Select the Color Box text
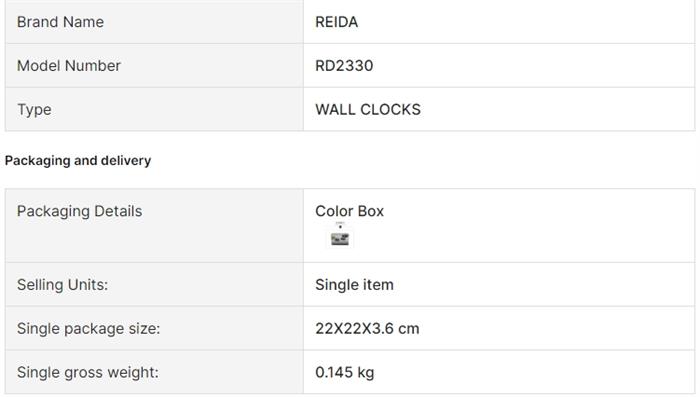Image resolution: width=700 pixels, height=397 pixels. pos(350,211)
